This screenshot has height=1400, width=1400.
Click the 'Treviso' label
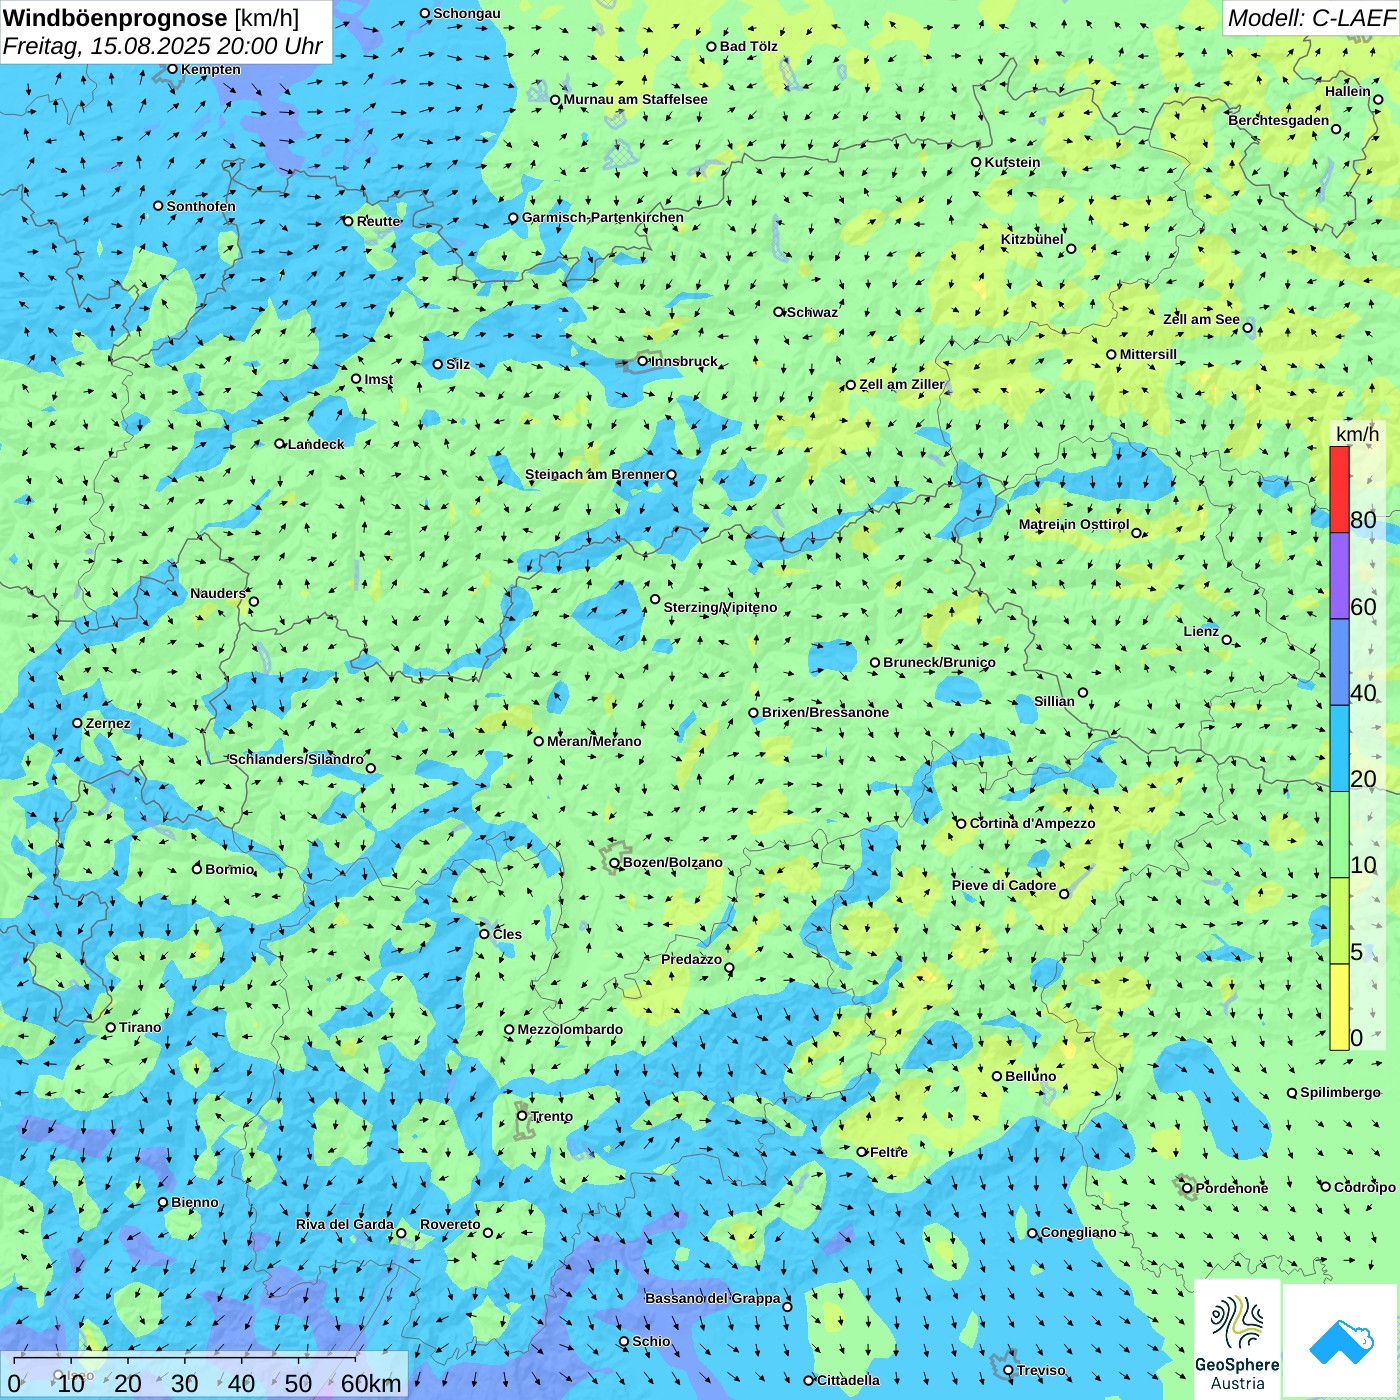pyautogui.click(x=1041, y=1370)
